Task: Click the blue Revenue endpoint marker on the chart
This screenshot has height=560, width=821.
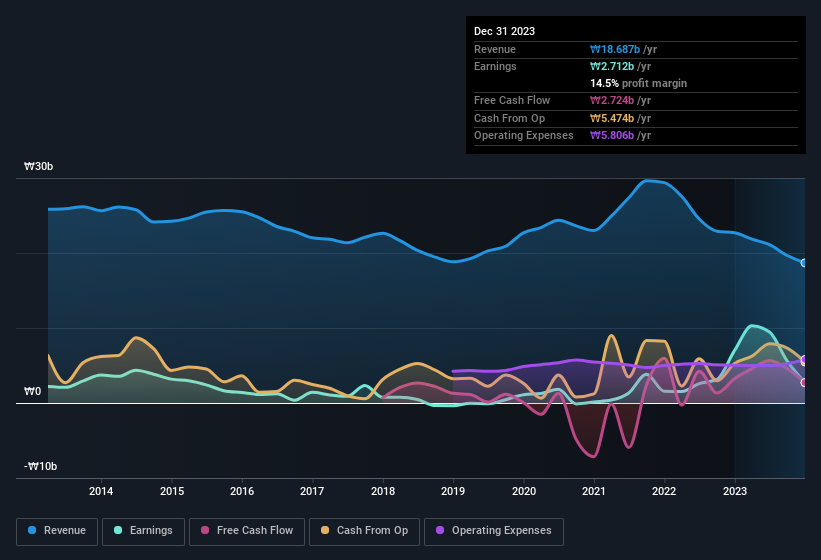Action: tap(804, 263)
